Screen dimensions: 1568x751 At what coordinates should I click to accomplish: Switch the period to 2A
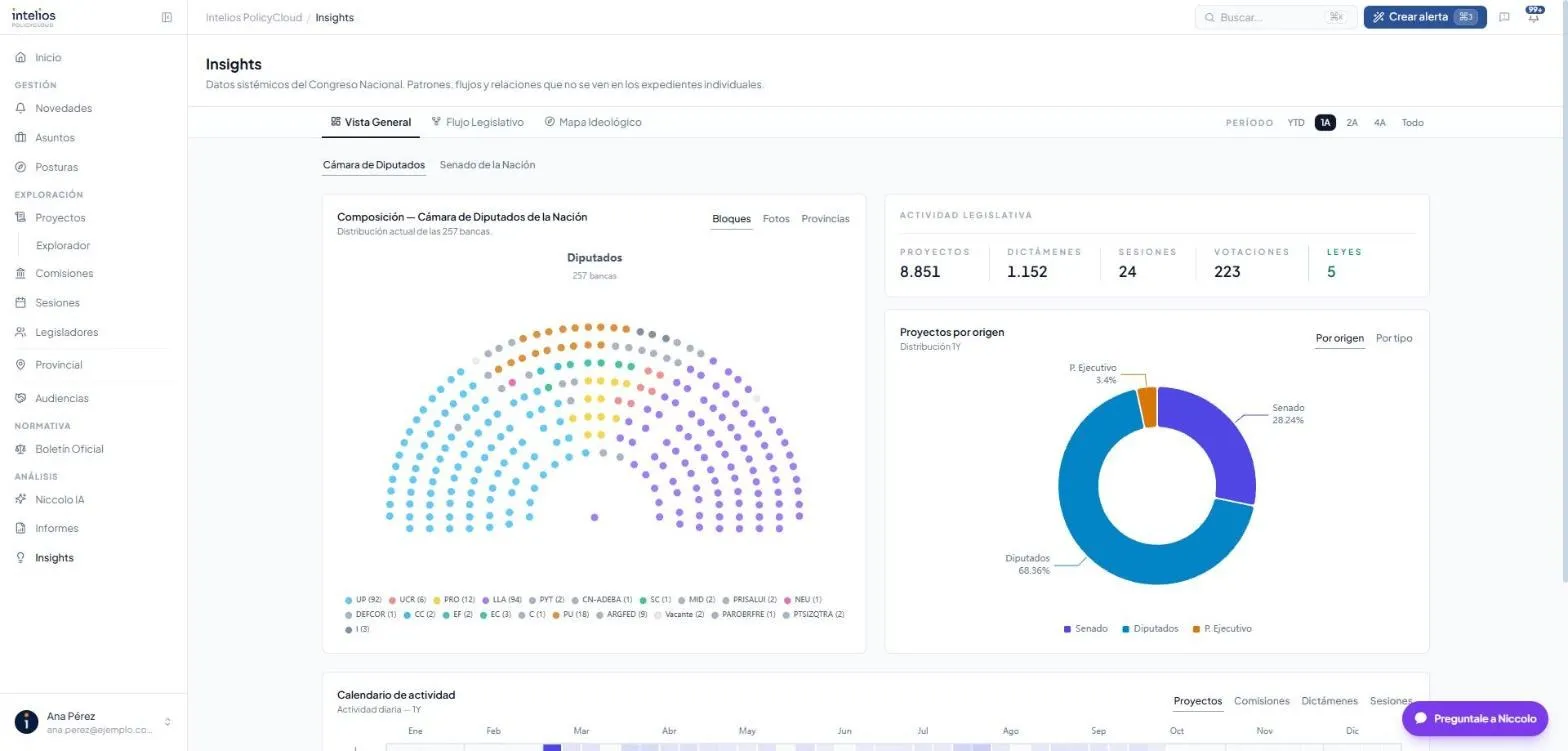tap(1352, 123)
